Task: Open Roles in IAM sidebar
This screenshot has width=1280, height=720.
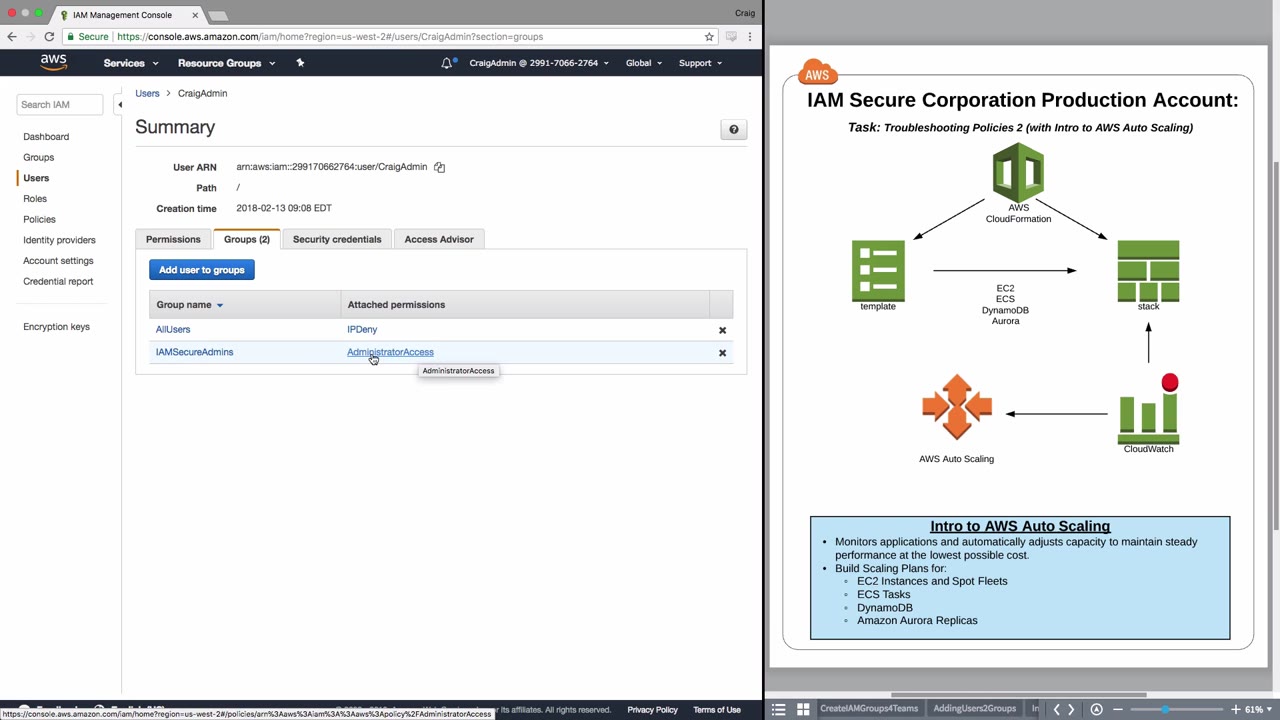Action: pos(35,199)
